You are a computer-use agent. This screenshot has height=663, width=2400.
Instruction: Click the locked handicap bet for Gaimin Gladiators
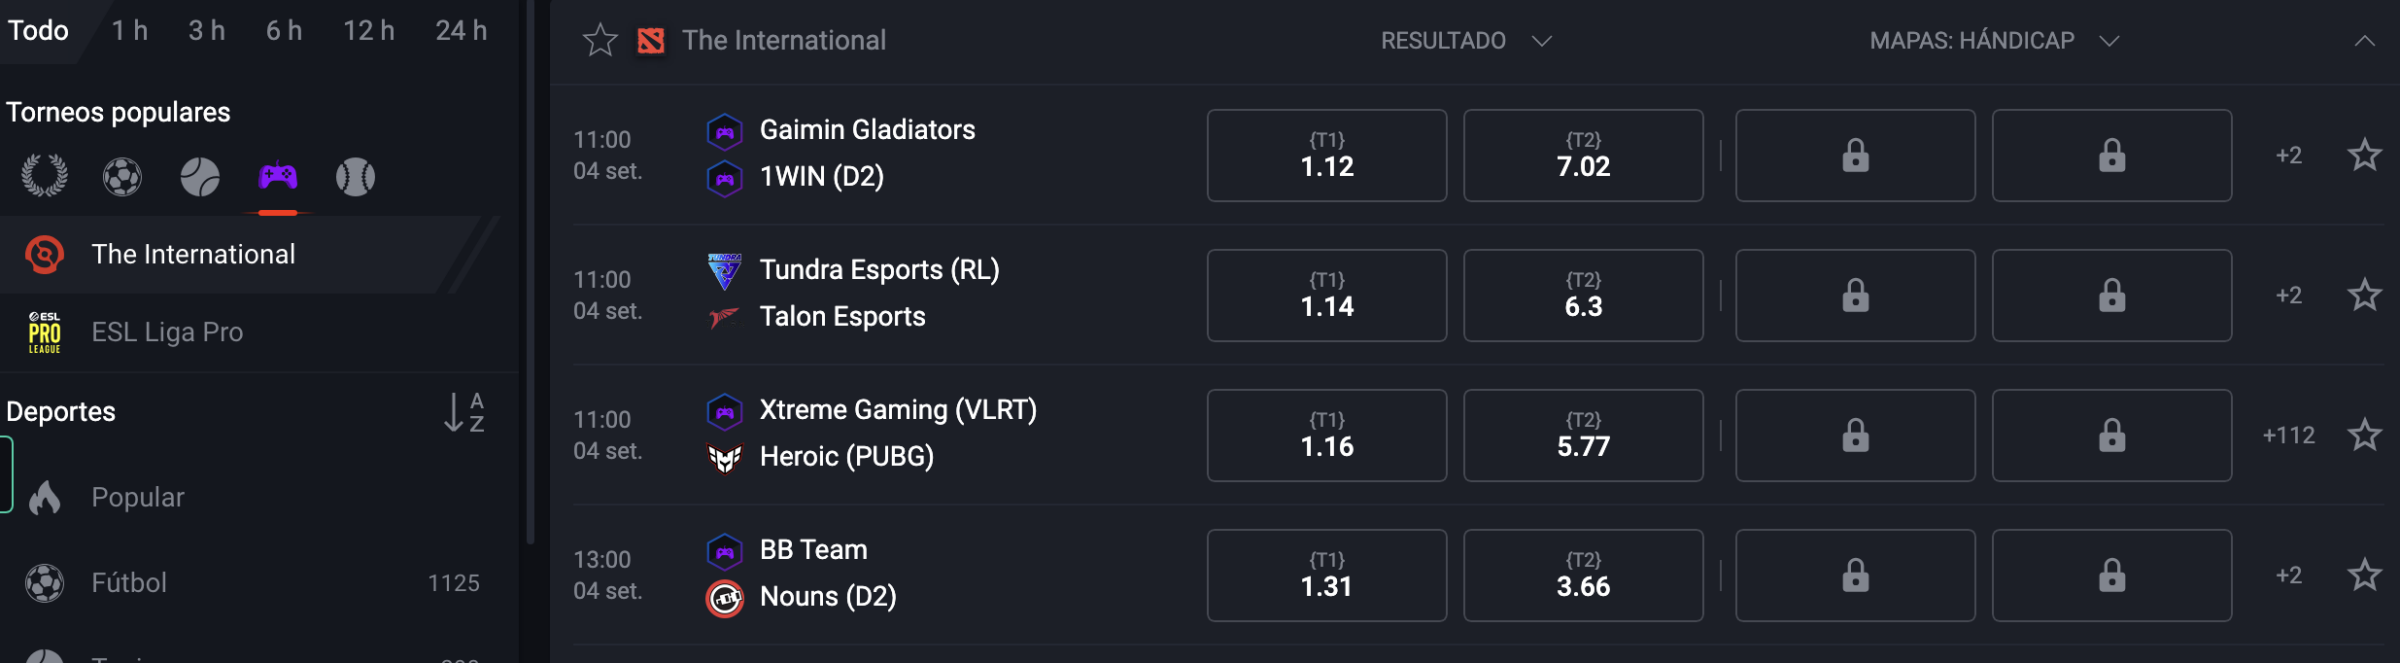pos(1855,155)
